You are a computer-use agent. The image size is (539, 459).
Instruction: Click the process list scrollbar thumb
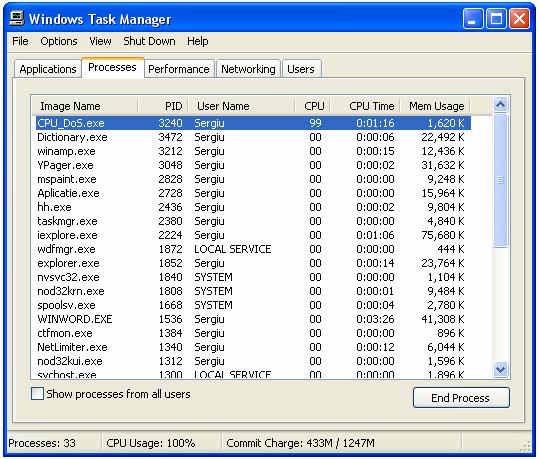(x=500, y=180)
